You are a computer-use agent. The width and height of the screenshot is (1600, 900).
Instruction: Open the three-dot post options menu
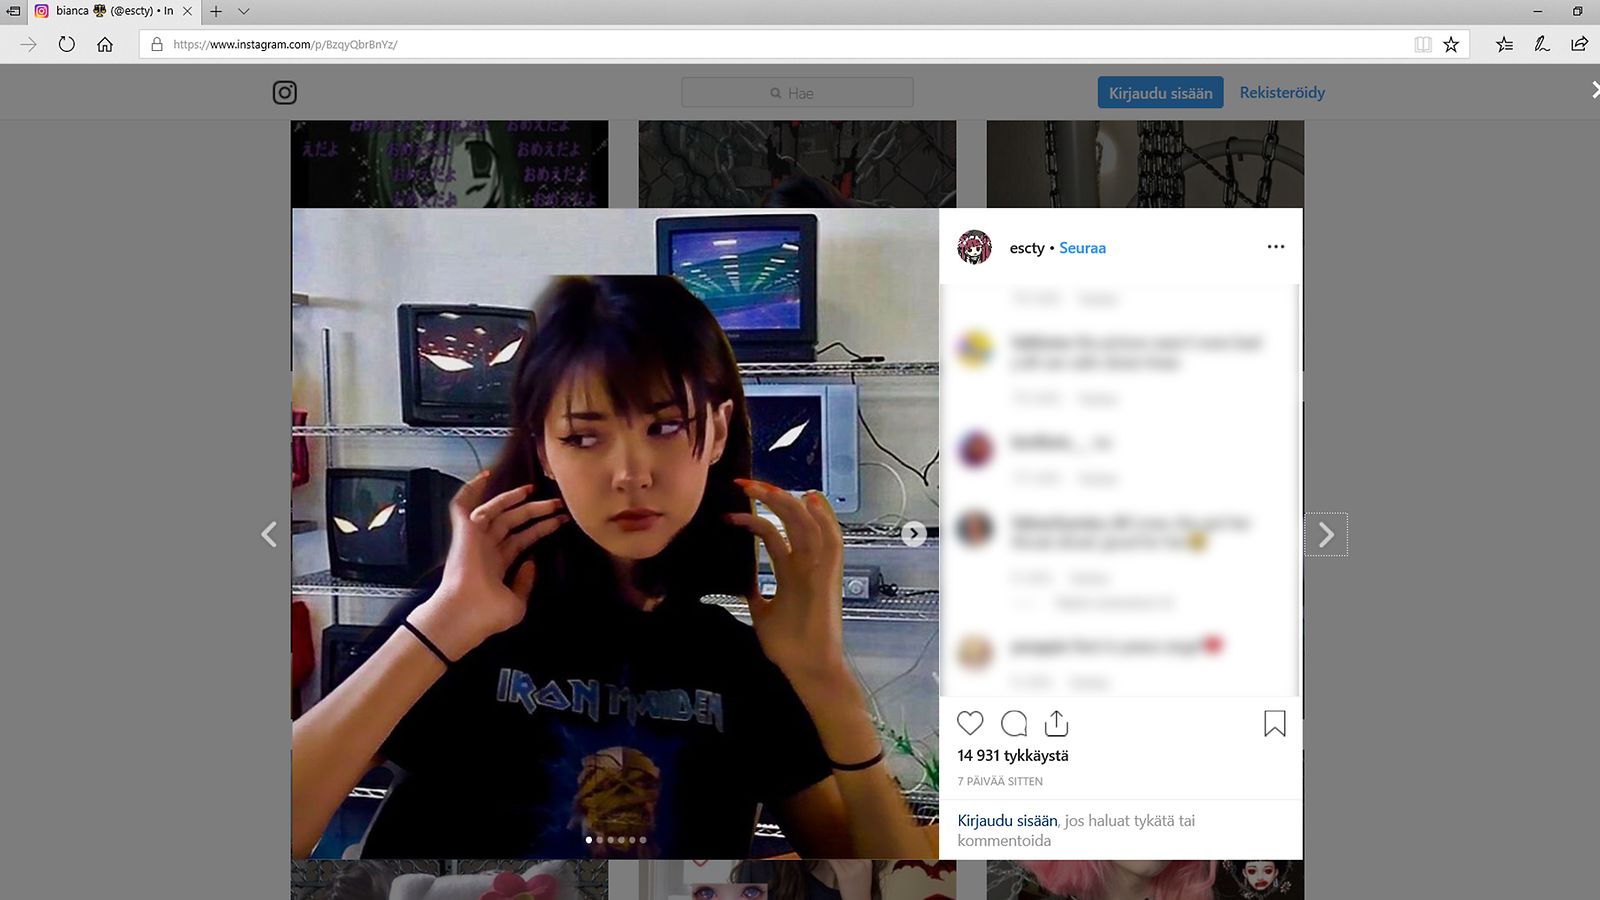pyautogui.click(x=1275, y=247)
